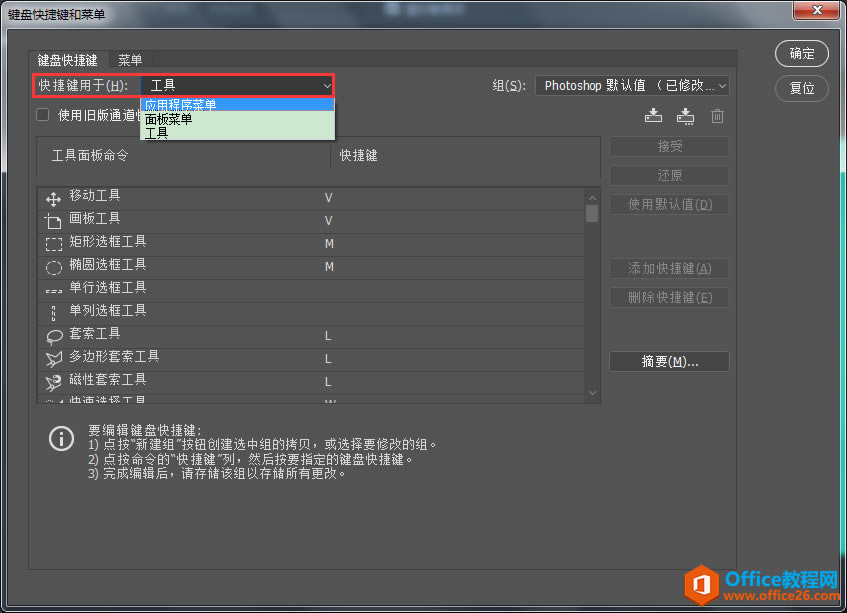
Task: Click the Lasso tool icon
Action: click(53, 336)
